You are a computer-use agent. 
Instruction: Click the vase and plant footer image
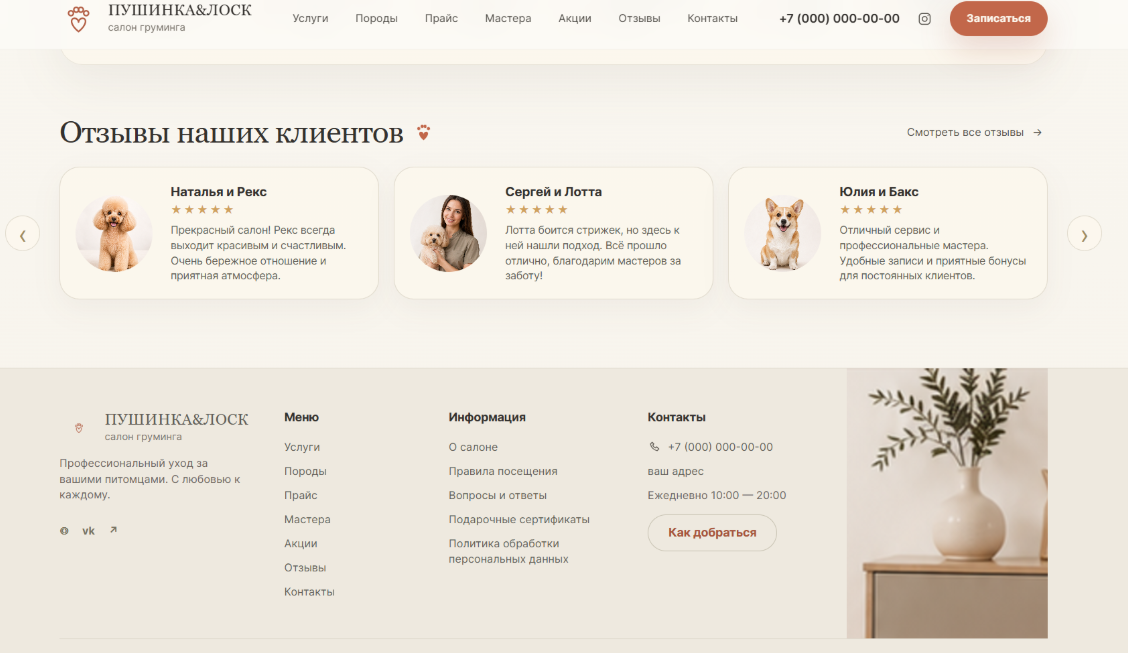click(x=947, y=503)
